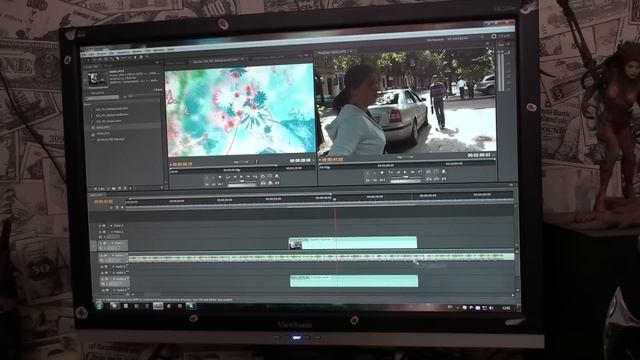Play the clip in the Source monitor
The image size is (640, 360).
[x=241, y=176]
